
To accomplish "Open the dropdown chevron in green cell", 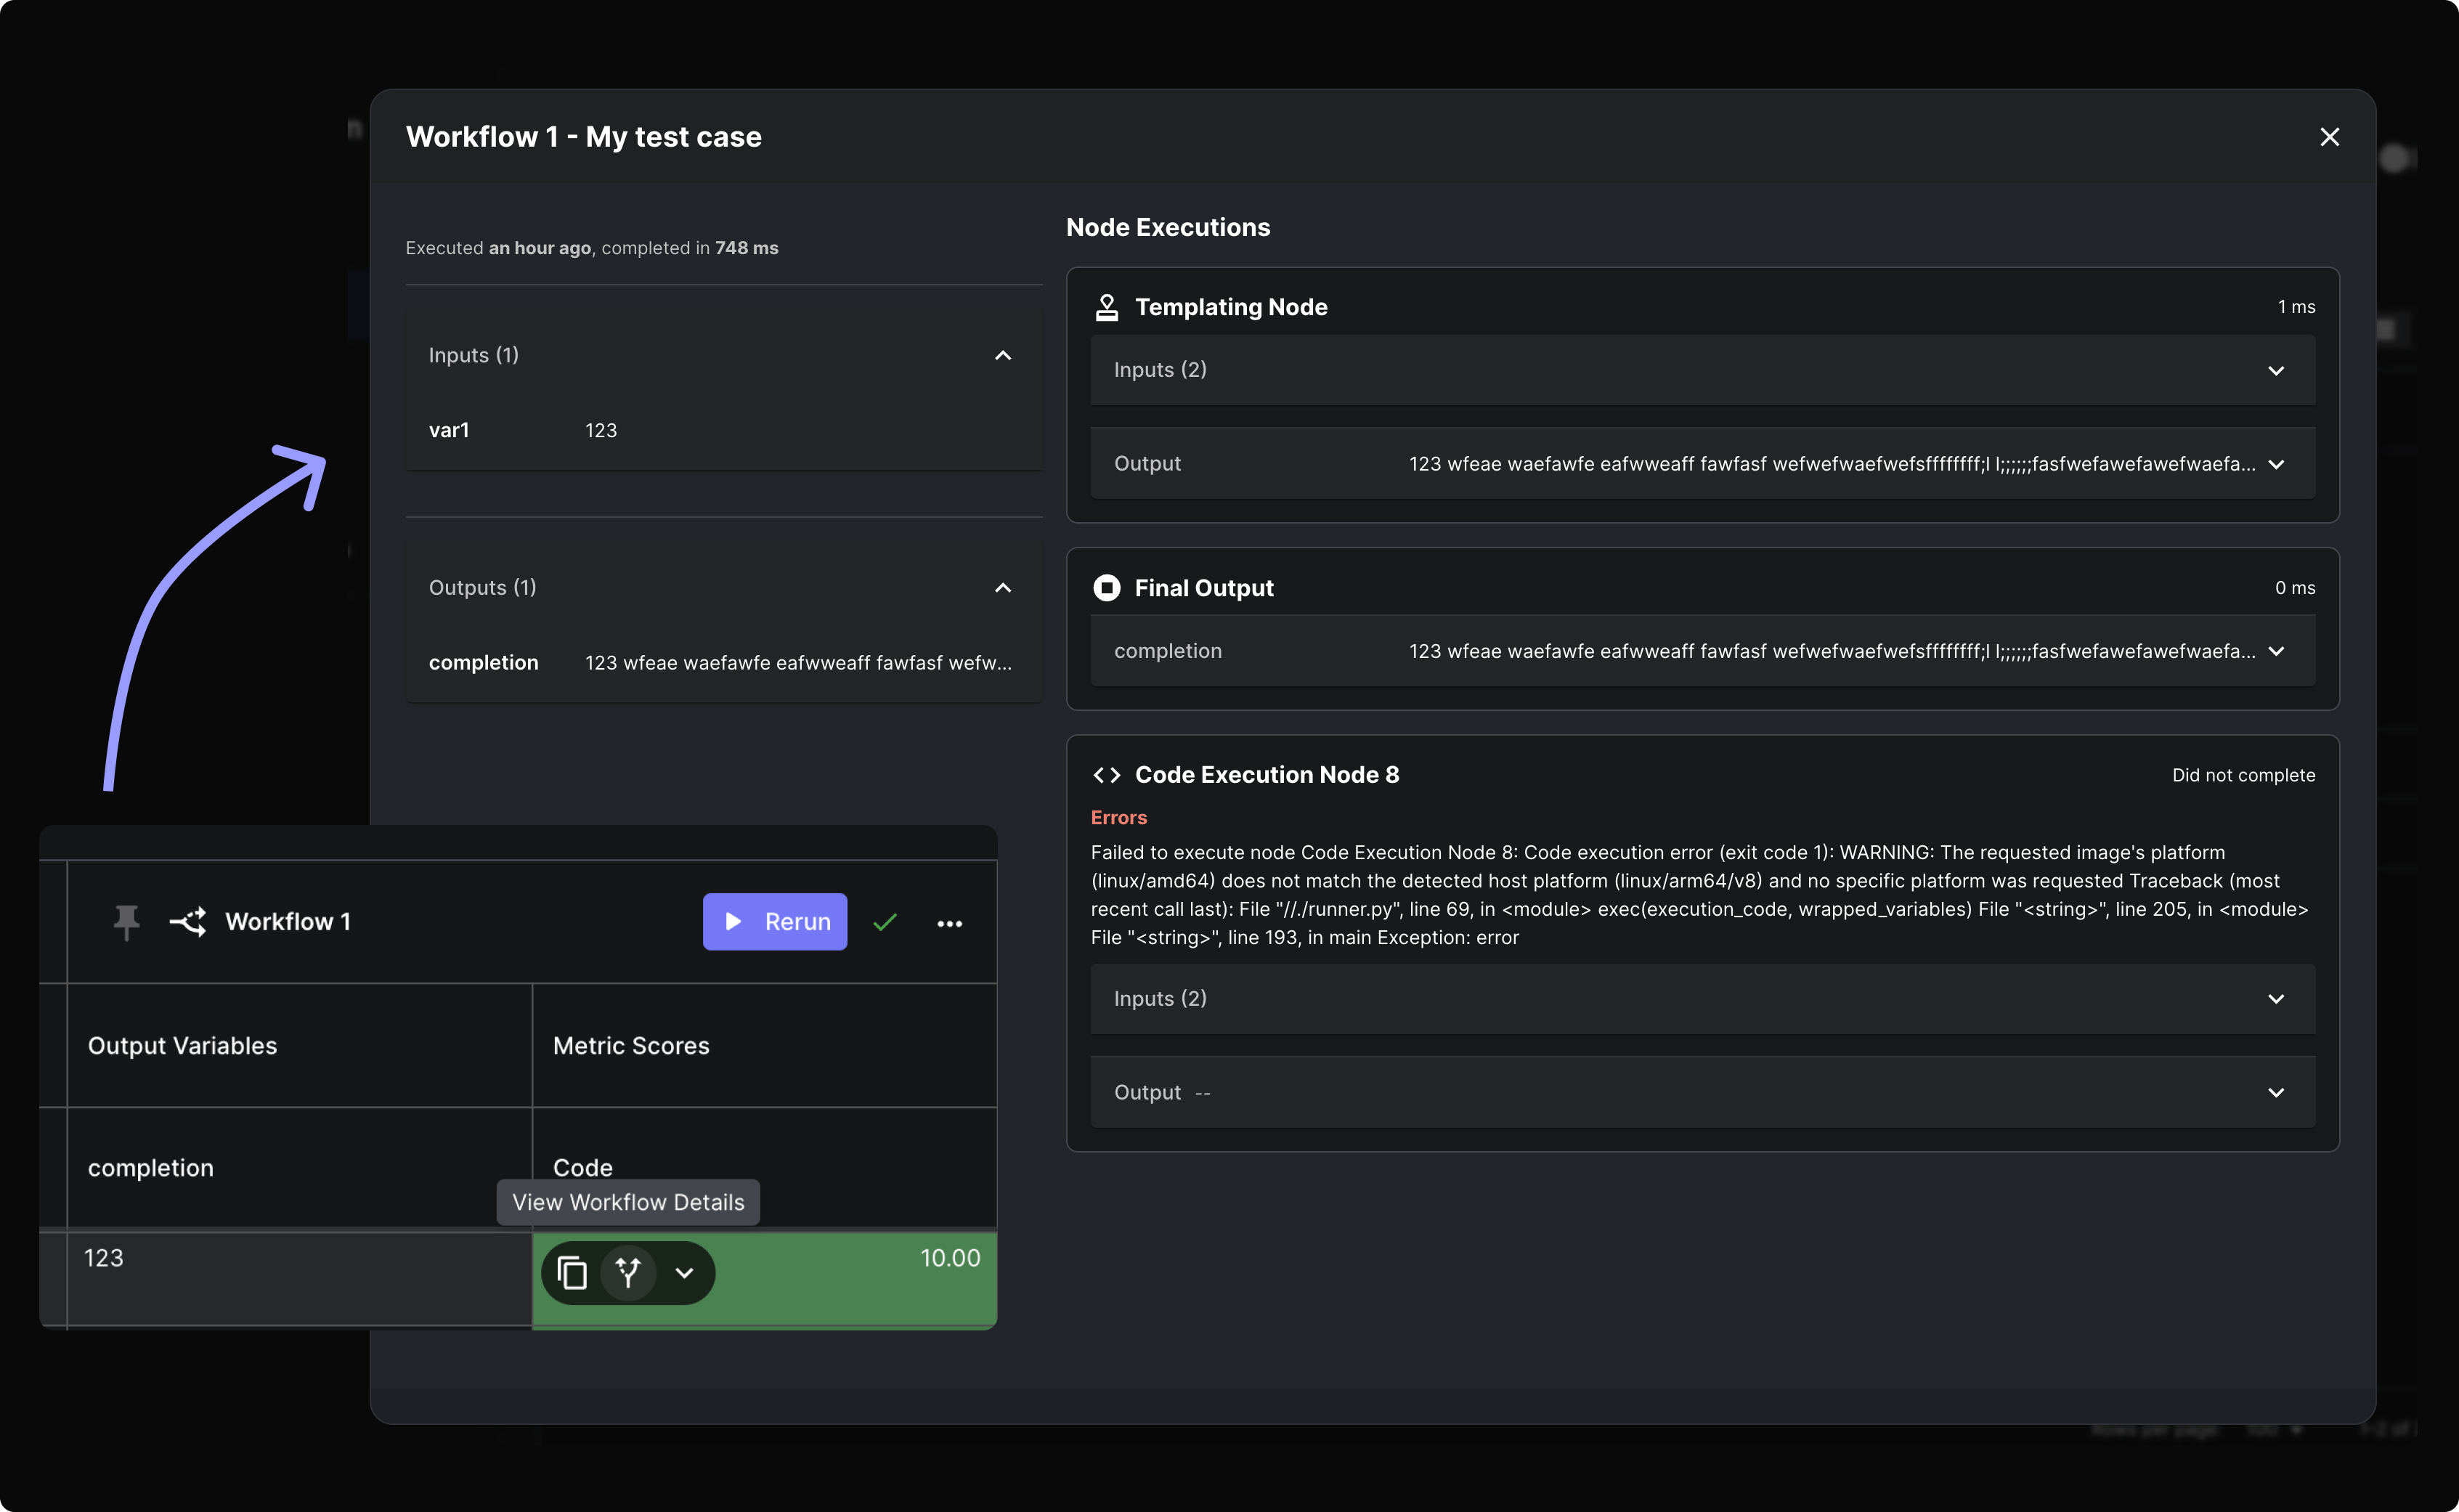I will pyautogui.click(x=684, y=1273).
